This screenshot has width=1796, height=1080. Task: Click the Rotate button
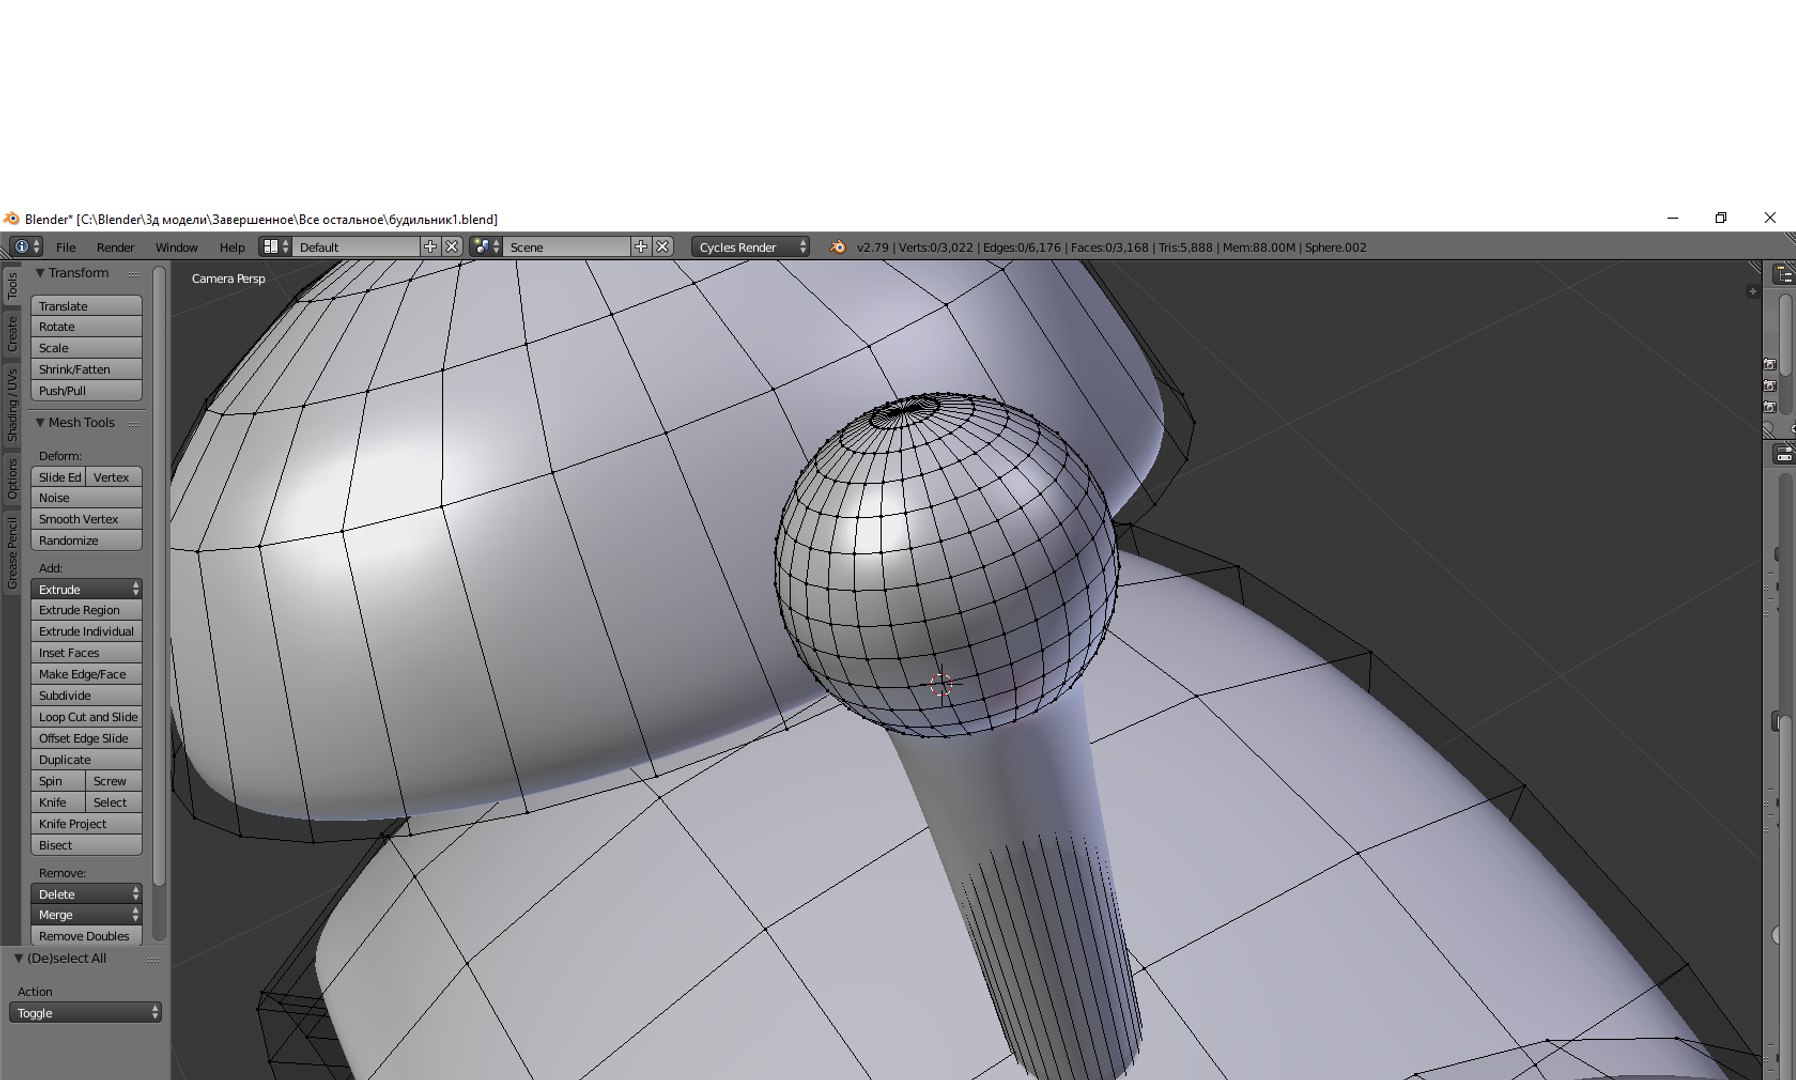(x=86, y=327)
